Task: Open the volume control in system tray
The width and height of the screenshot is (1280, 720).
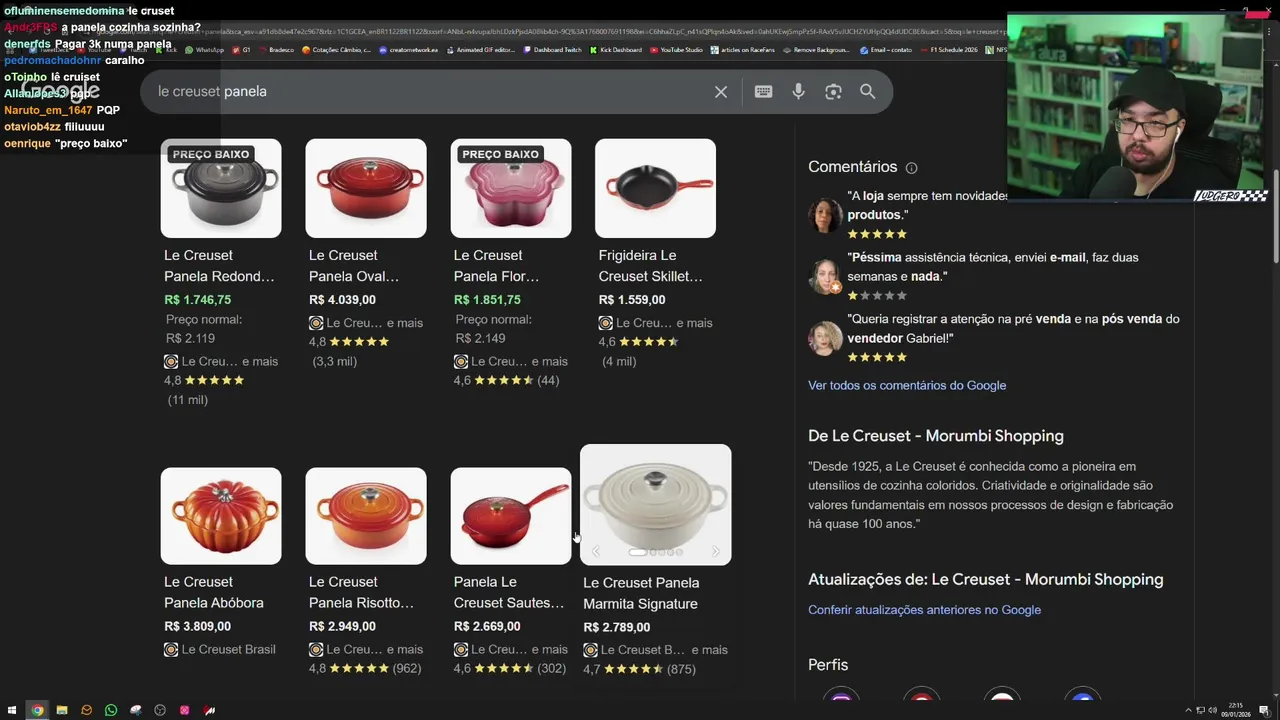Action: click(1213, 710)
